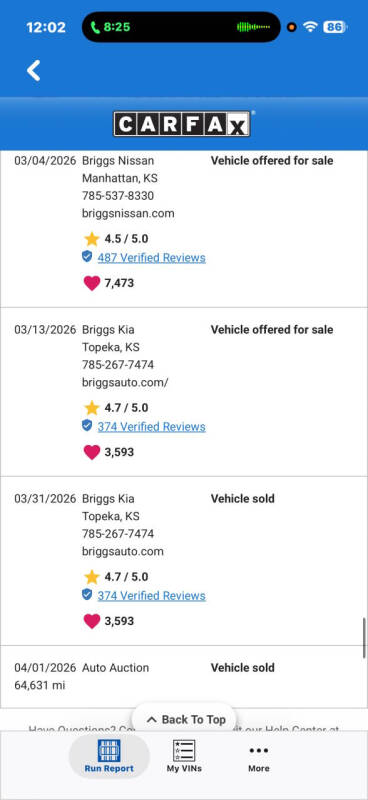Open the My VINs tab
Screen dimensions: 368x800
pos(184,756)
